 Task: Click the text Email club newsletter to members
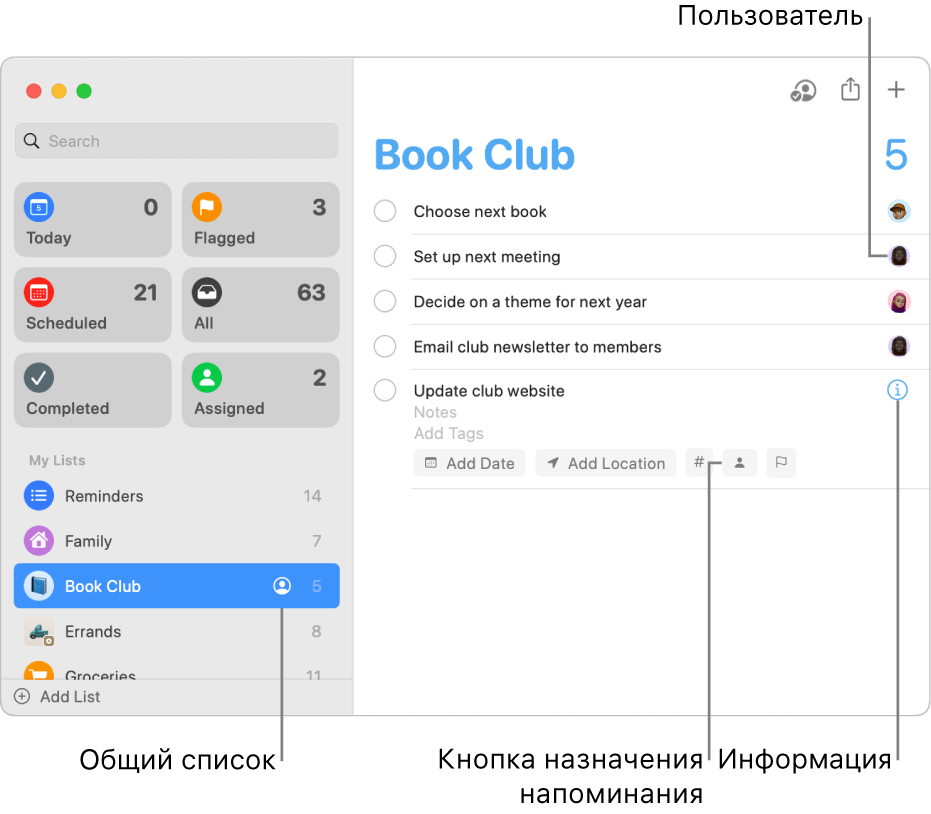(x=537, y=347)
